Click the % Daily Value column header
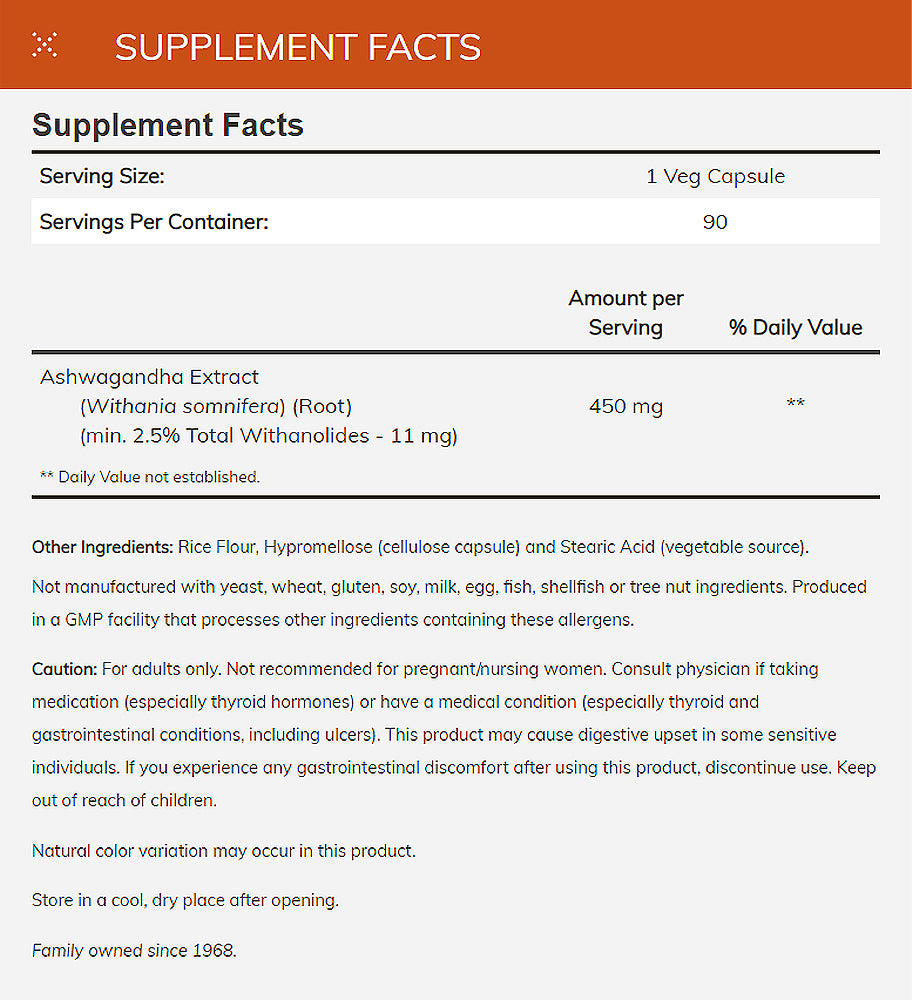This screenshot has height=1000, width=912. click(x=795, y=327)
